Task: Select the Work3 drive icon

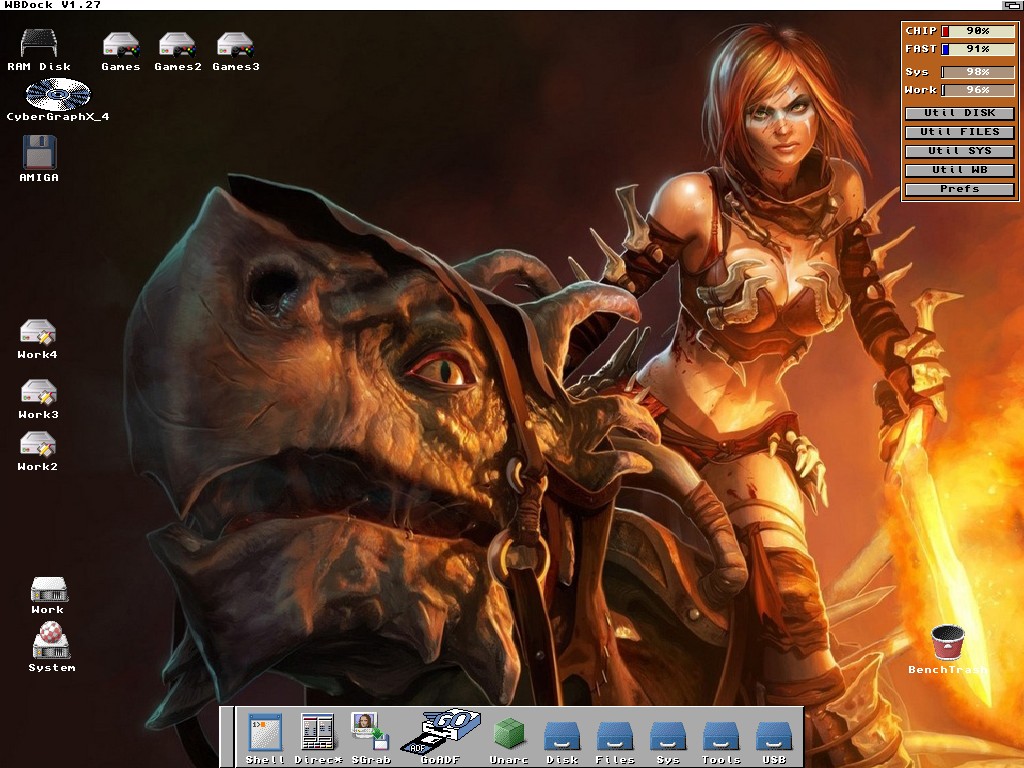Action: tap(39, 392)
